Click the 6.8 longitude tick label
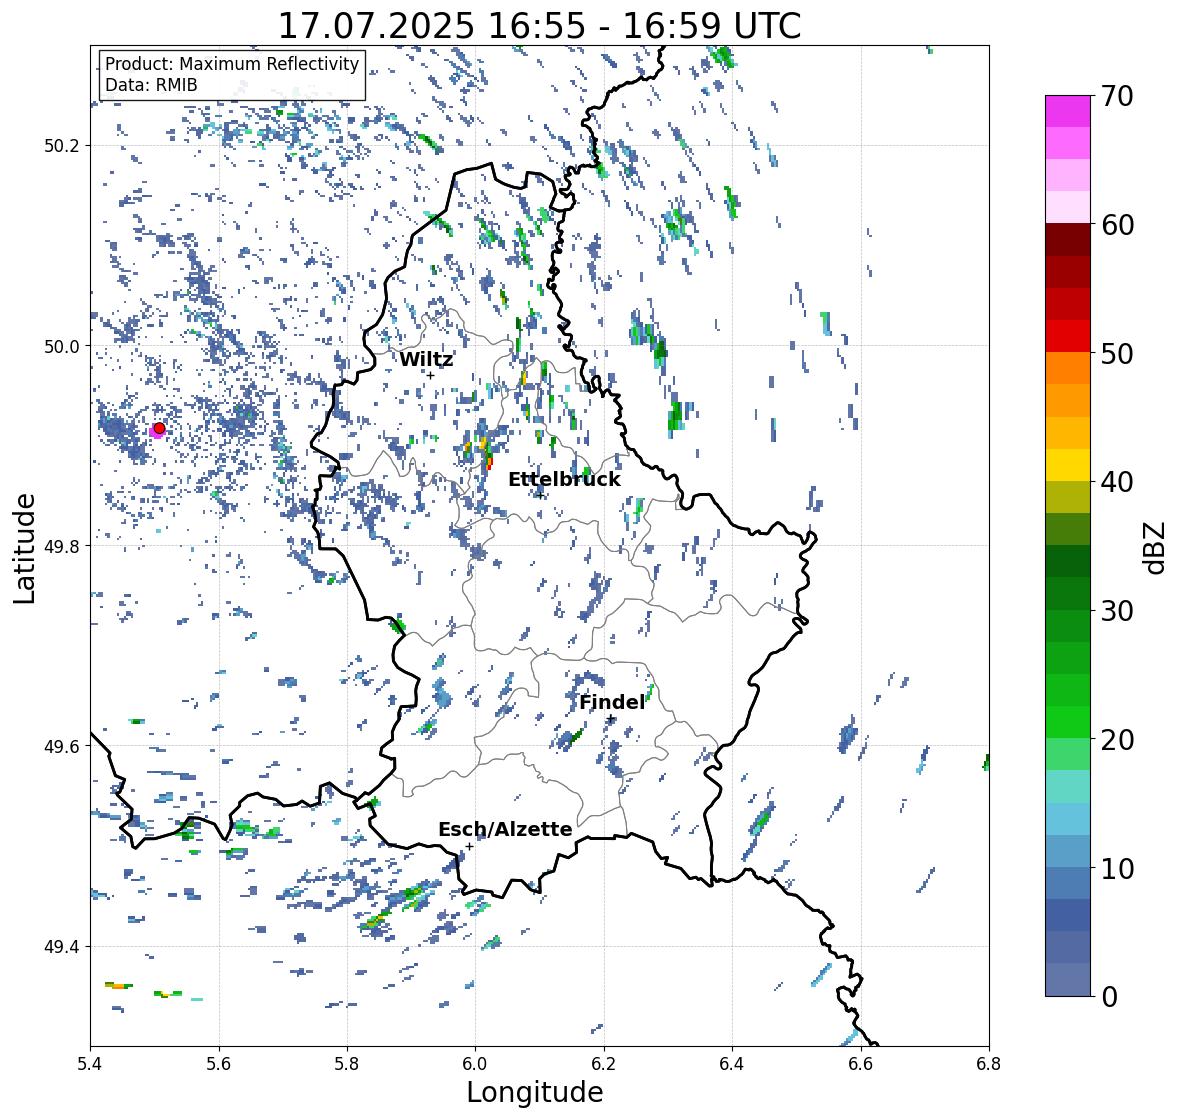 [989, 1064]
